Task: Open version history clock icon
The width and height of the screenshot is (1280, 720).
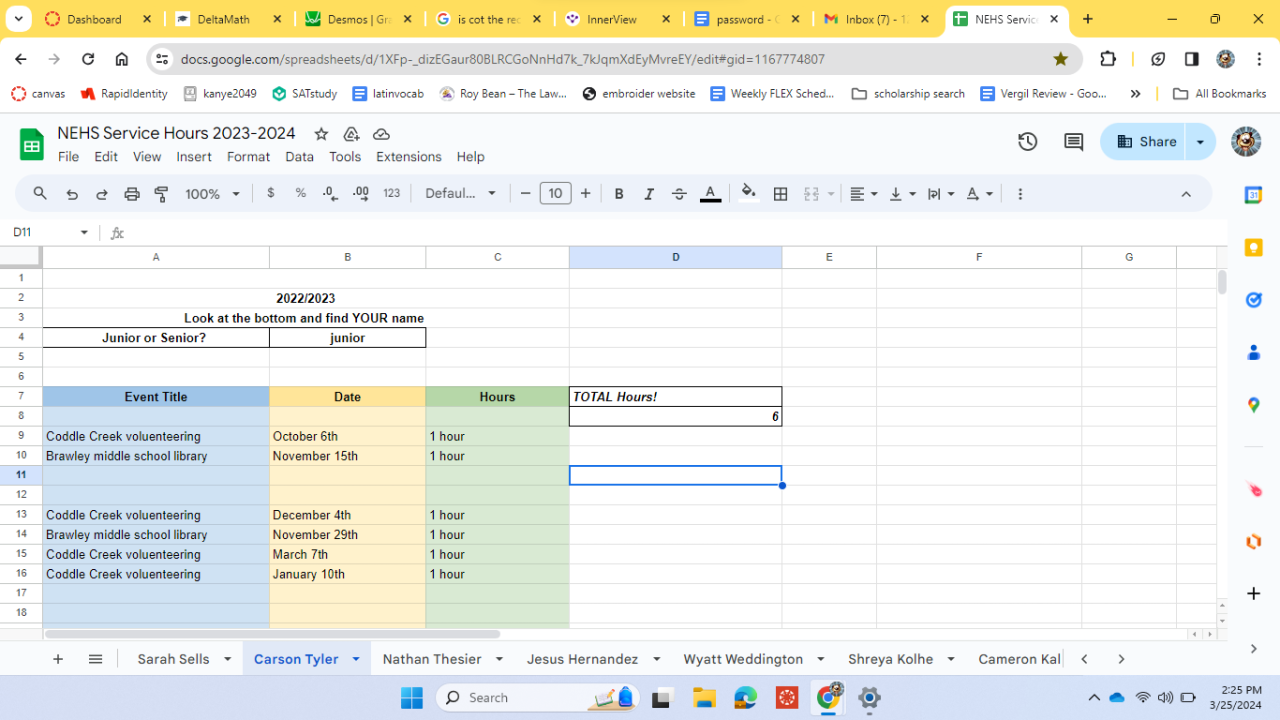Action: coord(1027,142)
